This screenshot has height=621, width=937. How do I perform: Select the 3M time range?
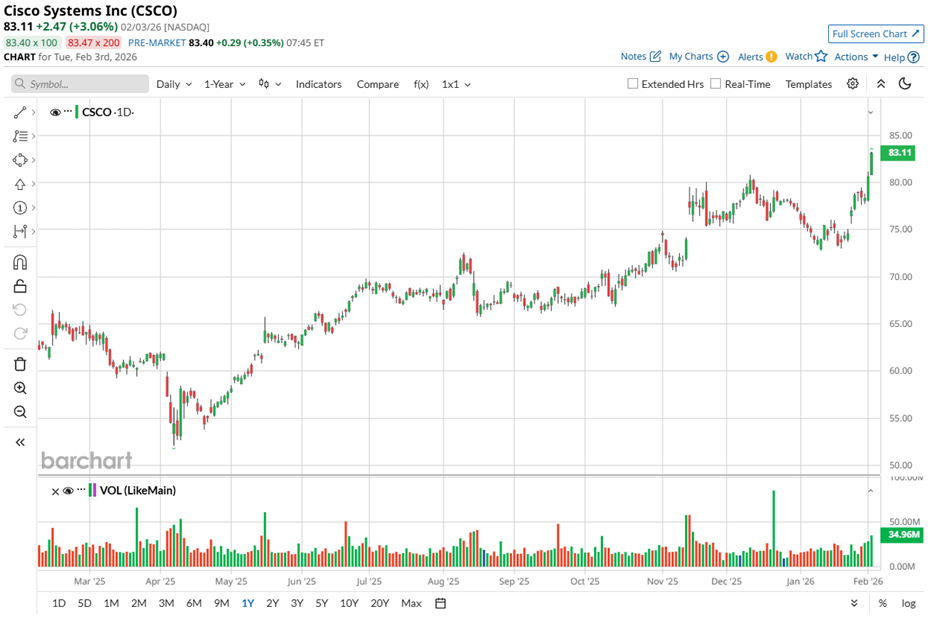click(x=166, y=603)
